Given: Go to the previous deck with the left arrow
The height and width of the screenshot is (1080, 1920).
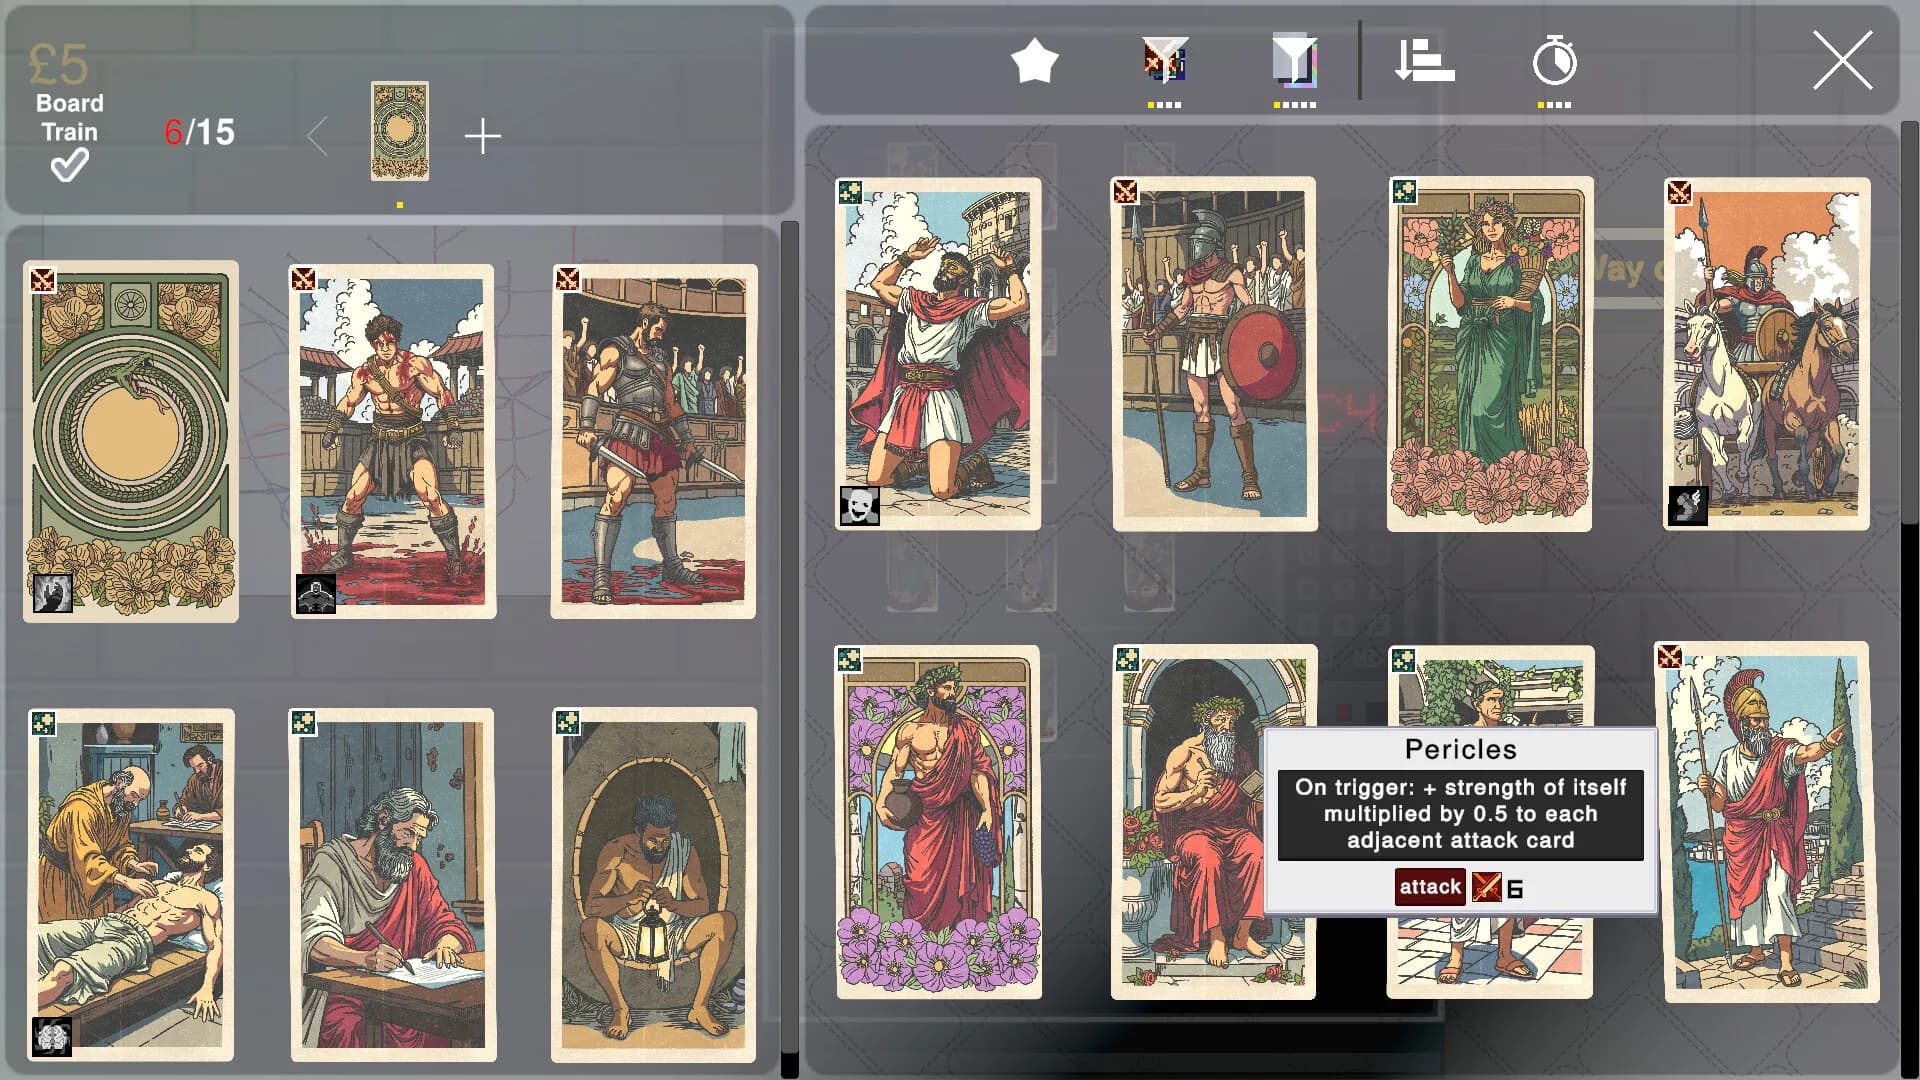Looking at the screenshot, I should point(317,136).
